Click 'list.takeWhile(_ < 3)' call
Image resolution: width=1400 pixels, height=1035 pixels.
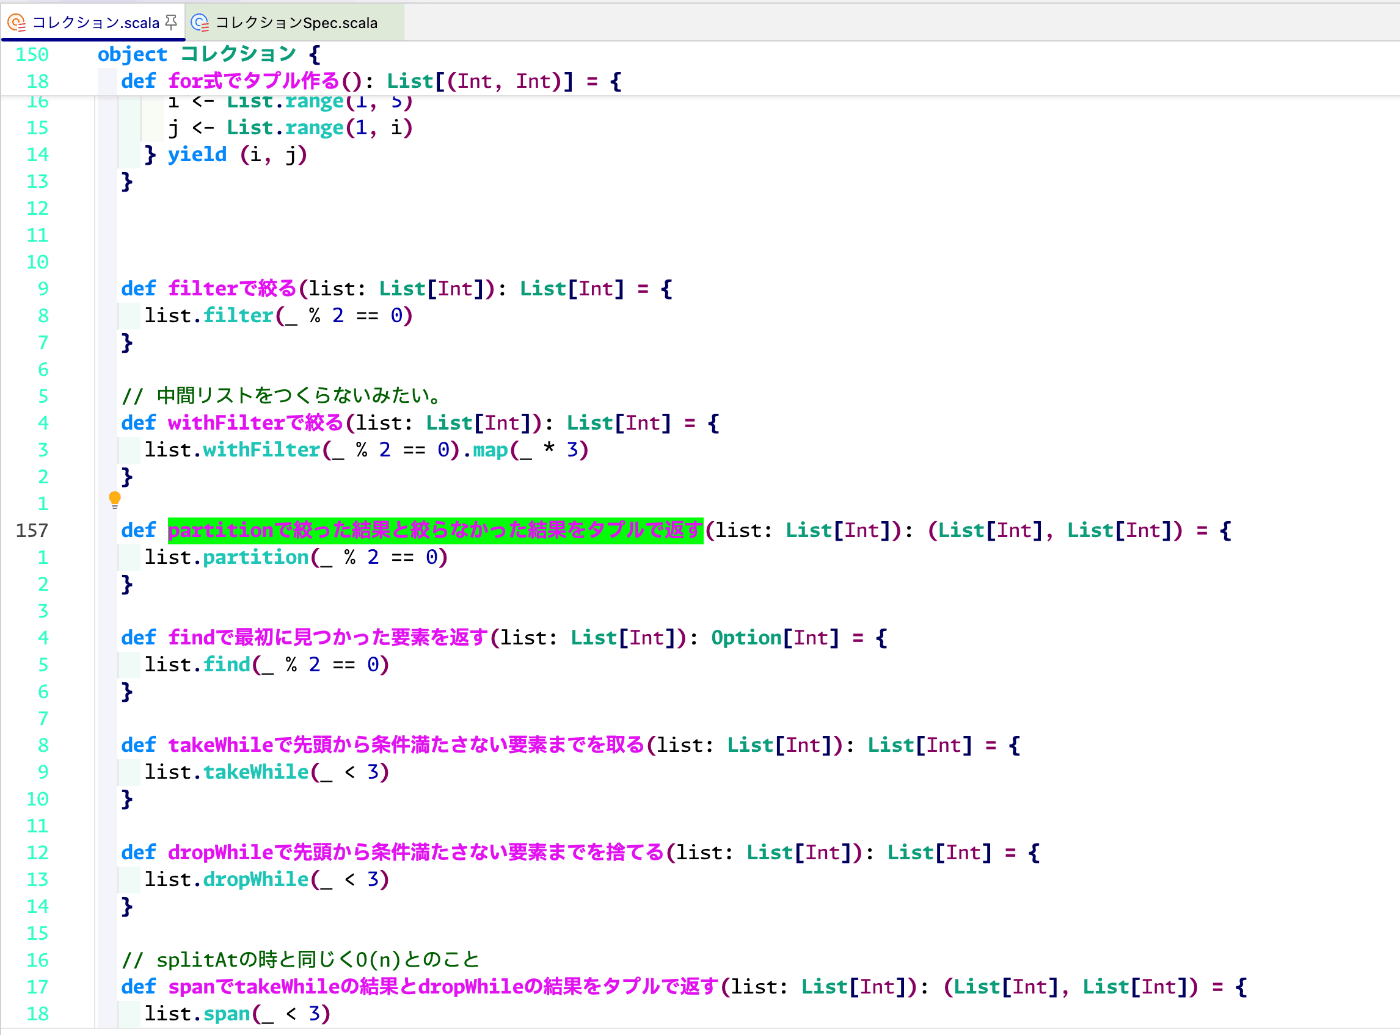[x=267, y=772]
